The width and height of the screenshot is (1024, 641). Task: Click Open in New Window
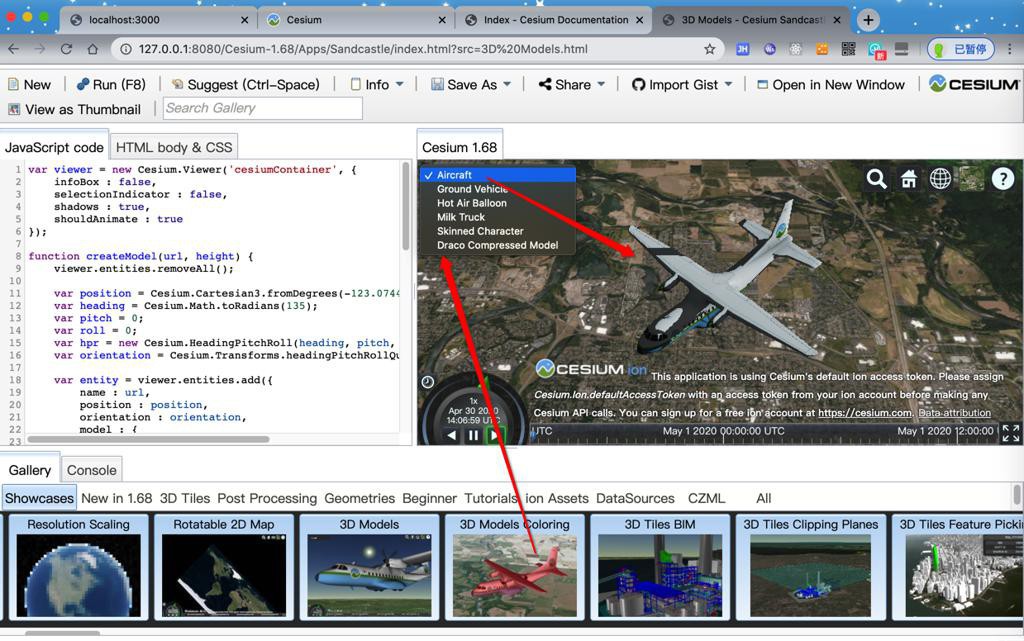point(831,84)
